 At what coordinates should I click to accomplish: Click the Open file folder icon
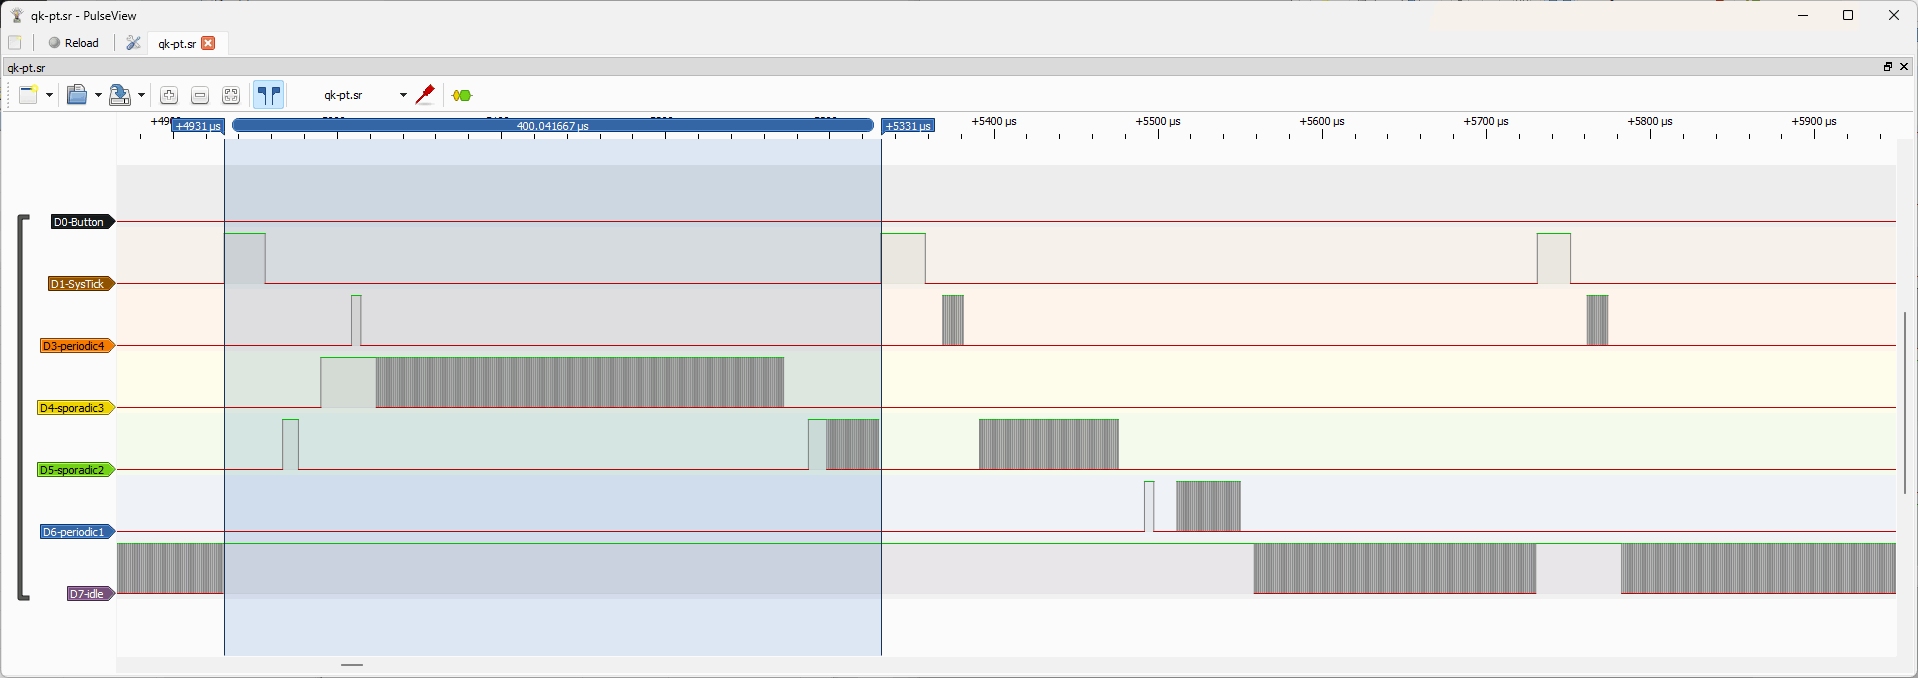pos(77,95)
